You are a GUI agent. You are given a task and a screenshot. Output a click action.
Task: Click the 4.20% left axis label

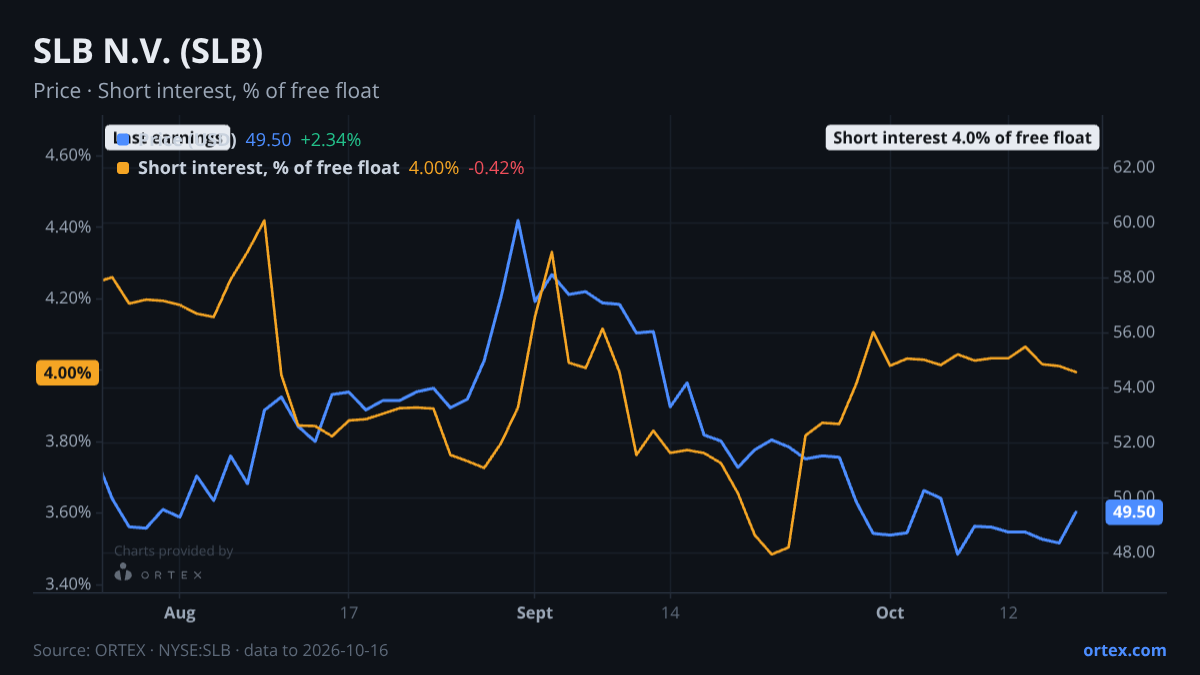click(x=69, y=298)
